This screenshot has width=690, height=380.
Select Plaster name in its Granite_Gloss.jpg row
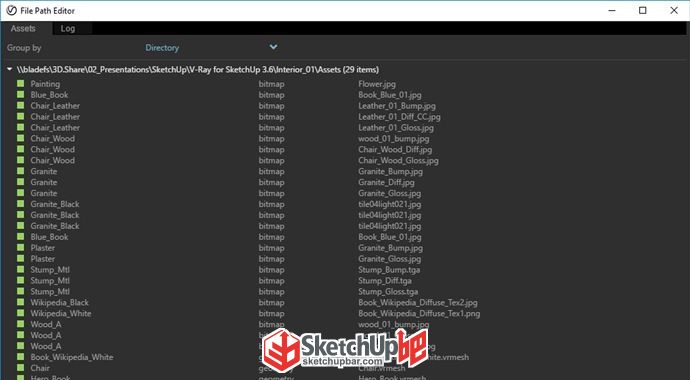43,259
